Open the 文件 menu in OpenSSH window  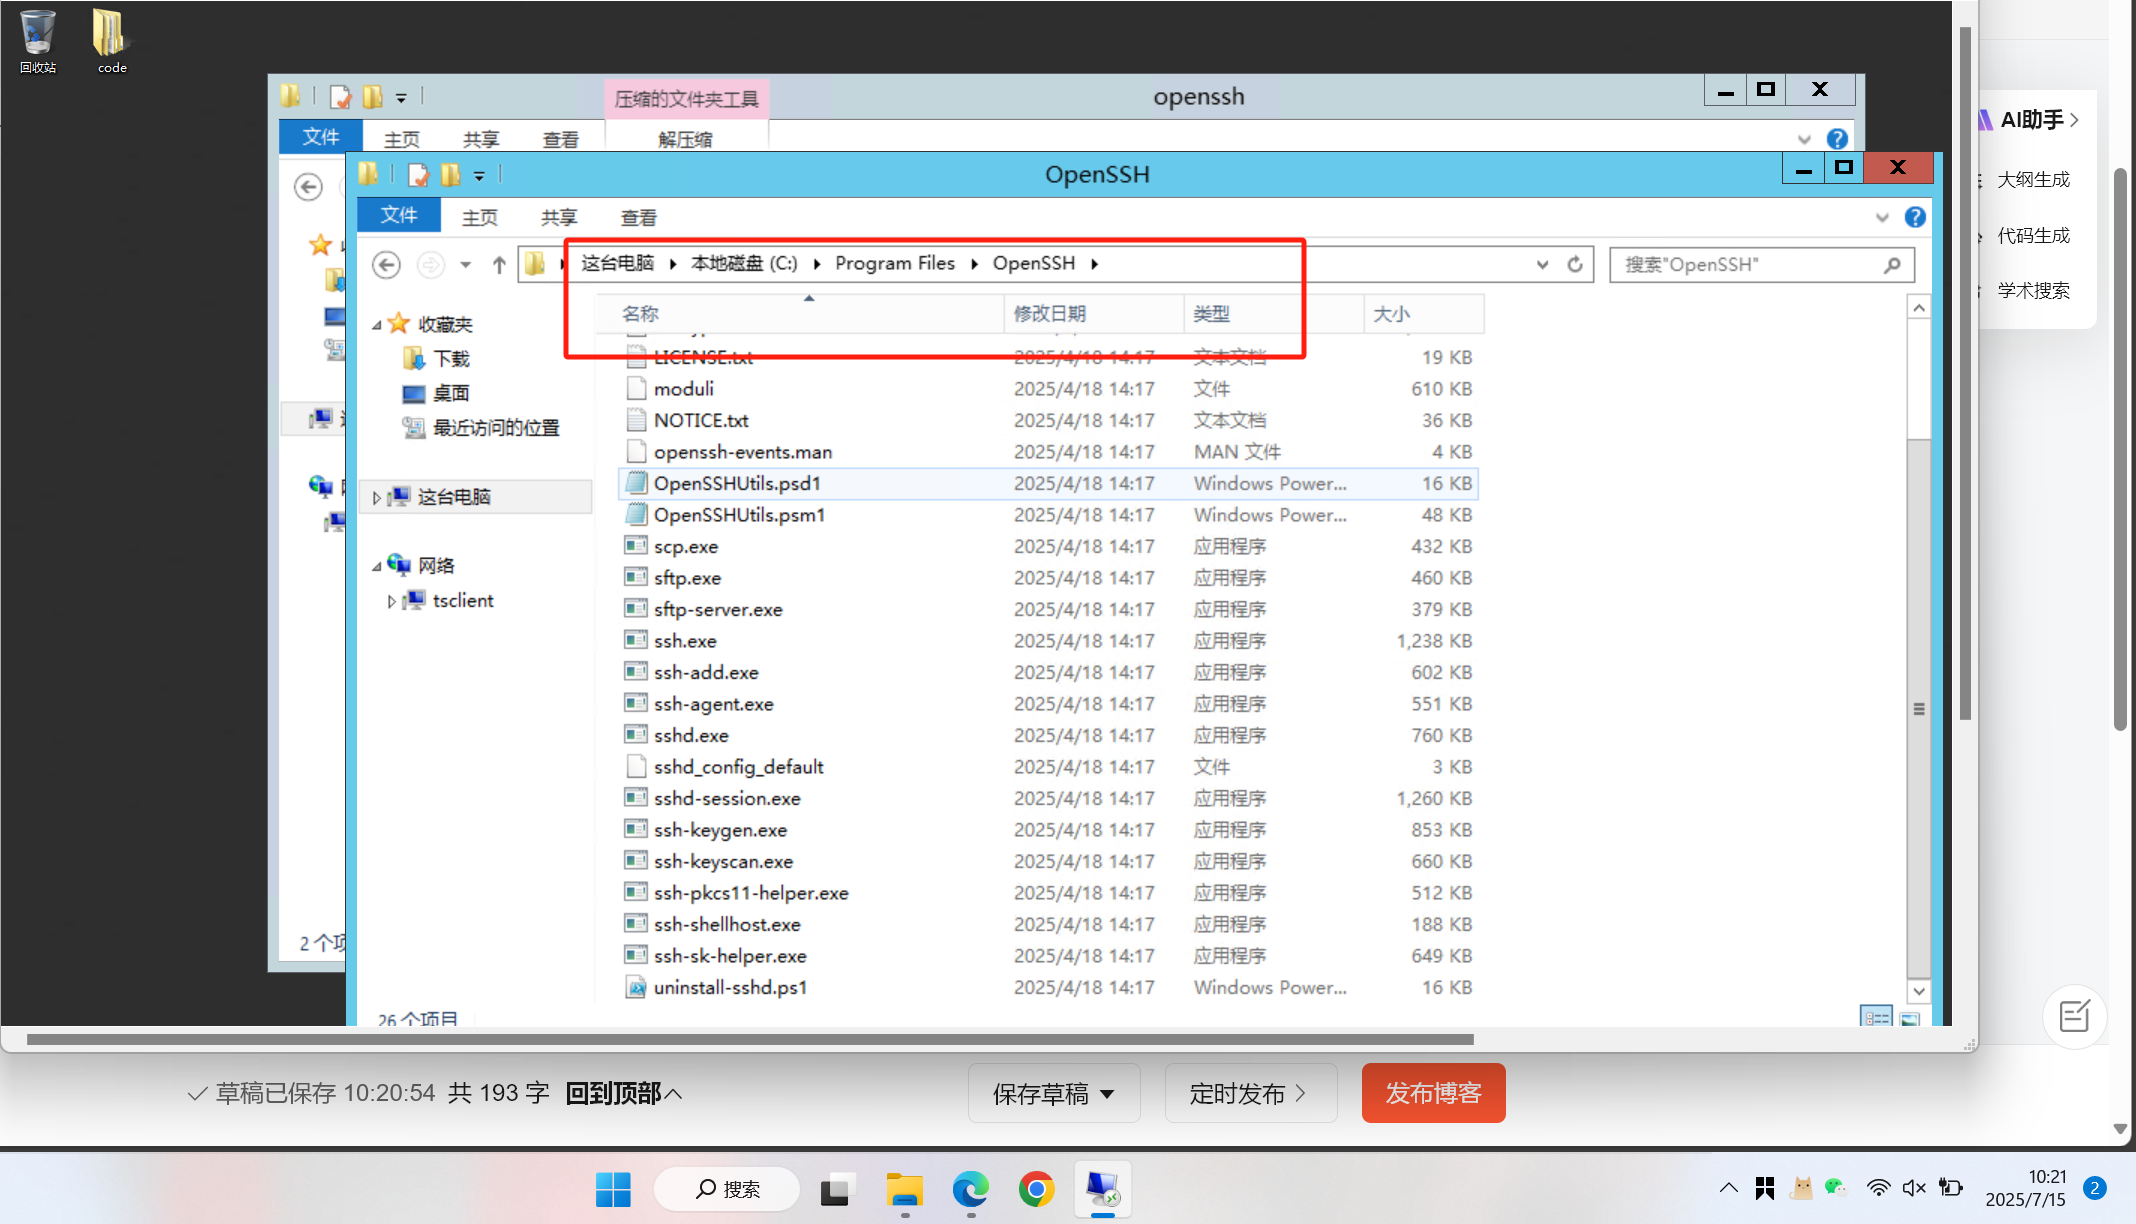click(x=398, y=215)
